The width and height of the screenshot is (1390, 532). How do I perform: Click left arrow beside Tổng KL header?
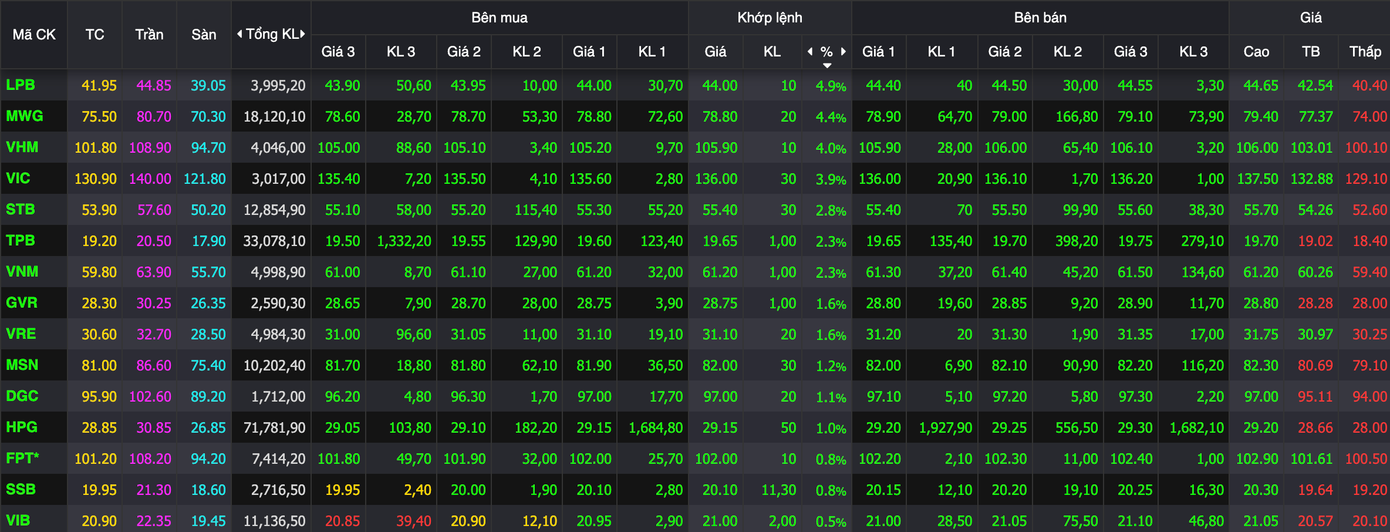pyautogui.click(x=240, y=34)
